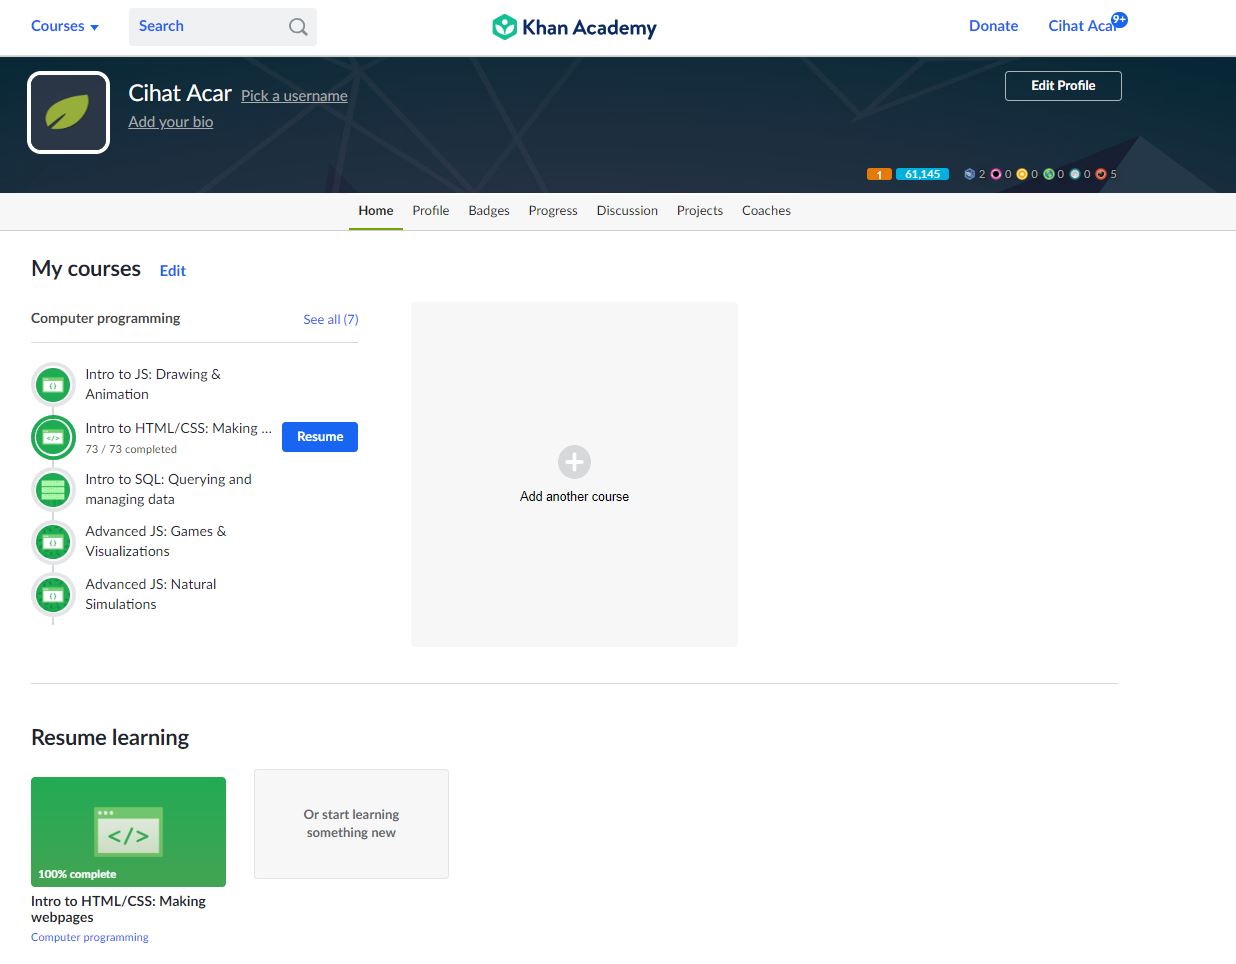Click the Pick a username link
Image resolution: width=1236 pixels, height=964 pixels.
click(294, 96)
